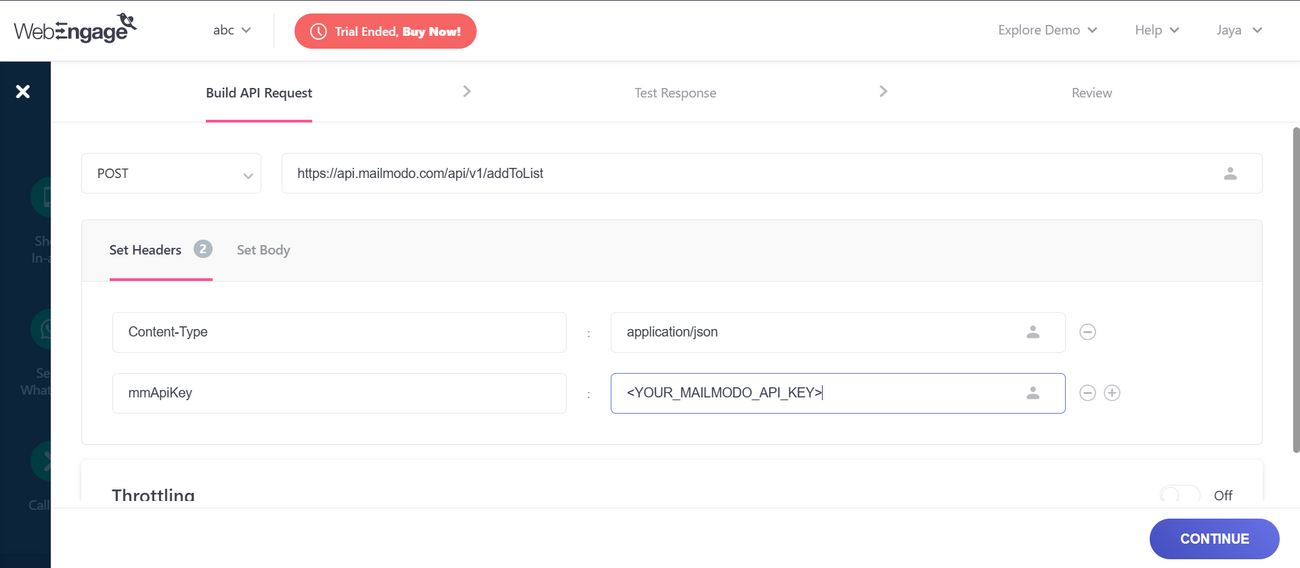
Task: Toggle the Throttling switch on
Action: click(x=1180, y=495)
